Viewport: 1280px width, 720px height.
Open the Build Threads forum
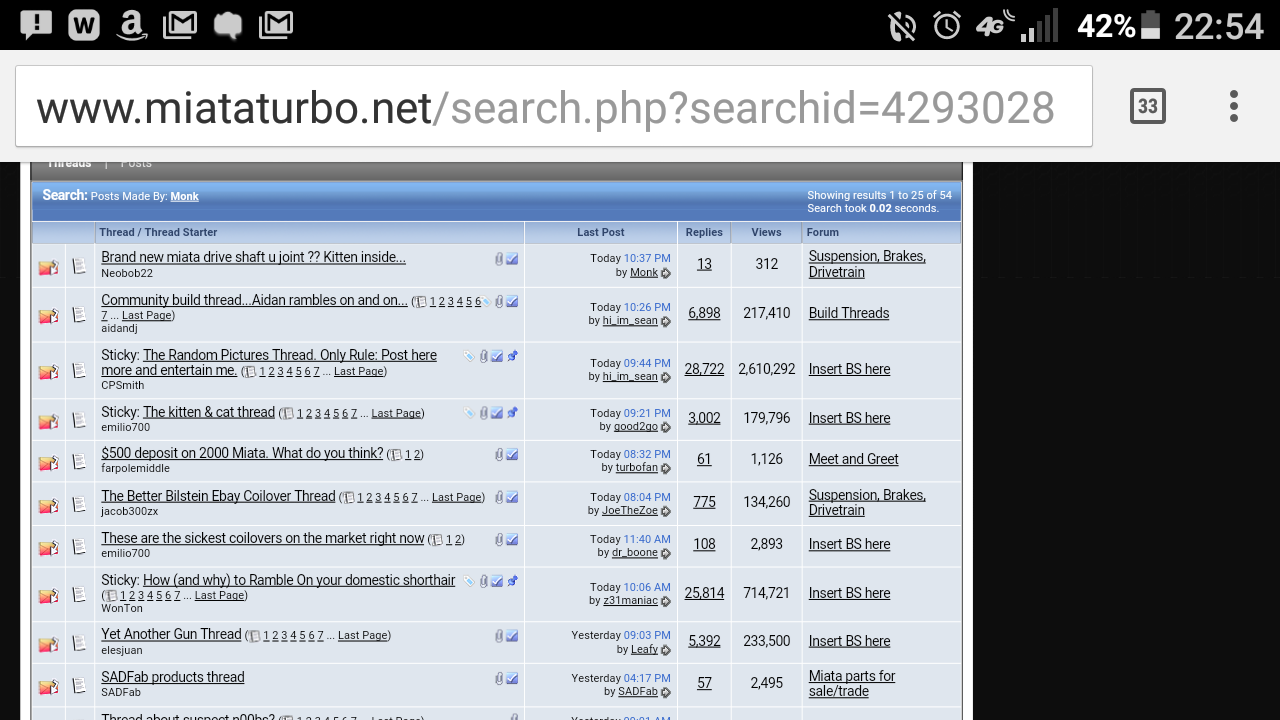pos(849,313)
